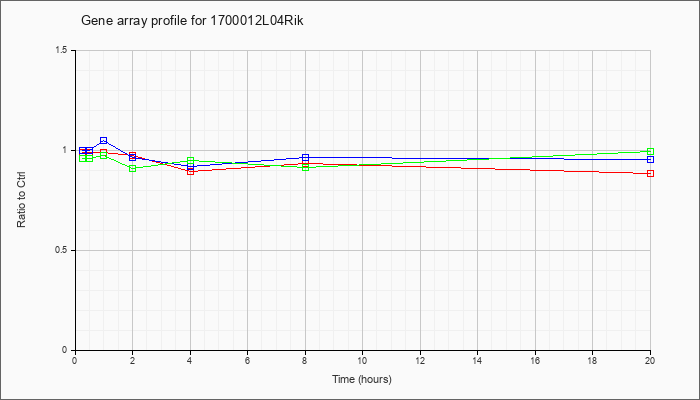Click the green marker at 4 hours
The height and width of the screenshot is (400, 700).
tap(191, 161)
